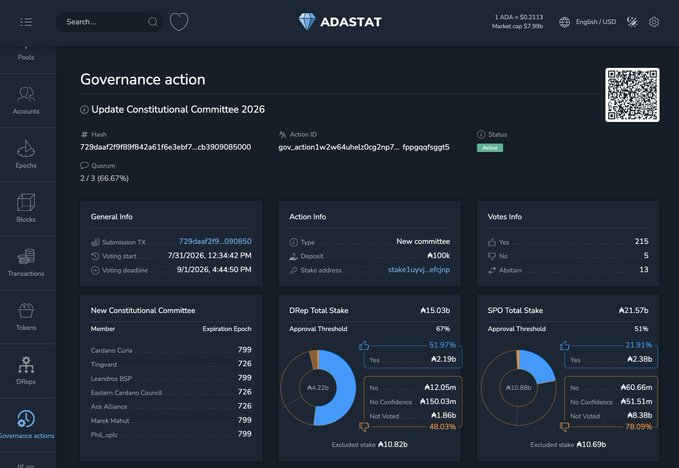This screenshot has width=679, height=468.
Task: Click the gov_action1w2w64 Action ID value
Action: pos(364,147)
